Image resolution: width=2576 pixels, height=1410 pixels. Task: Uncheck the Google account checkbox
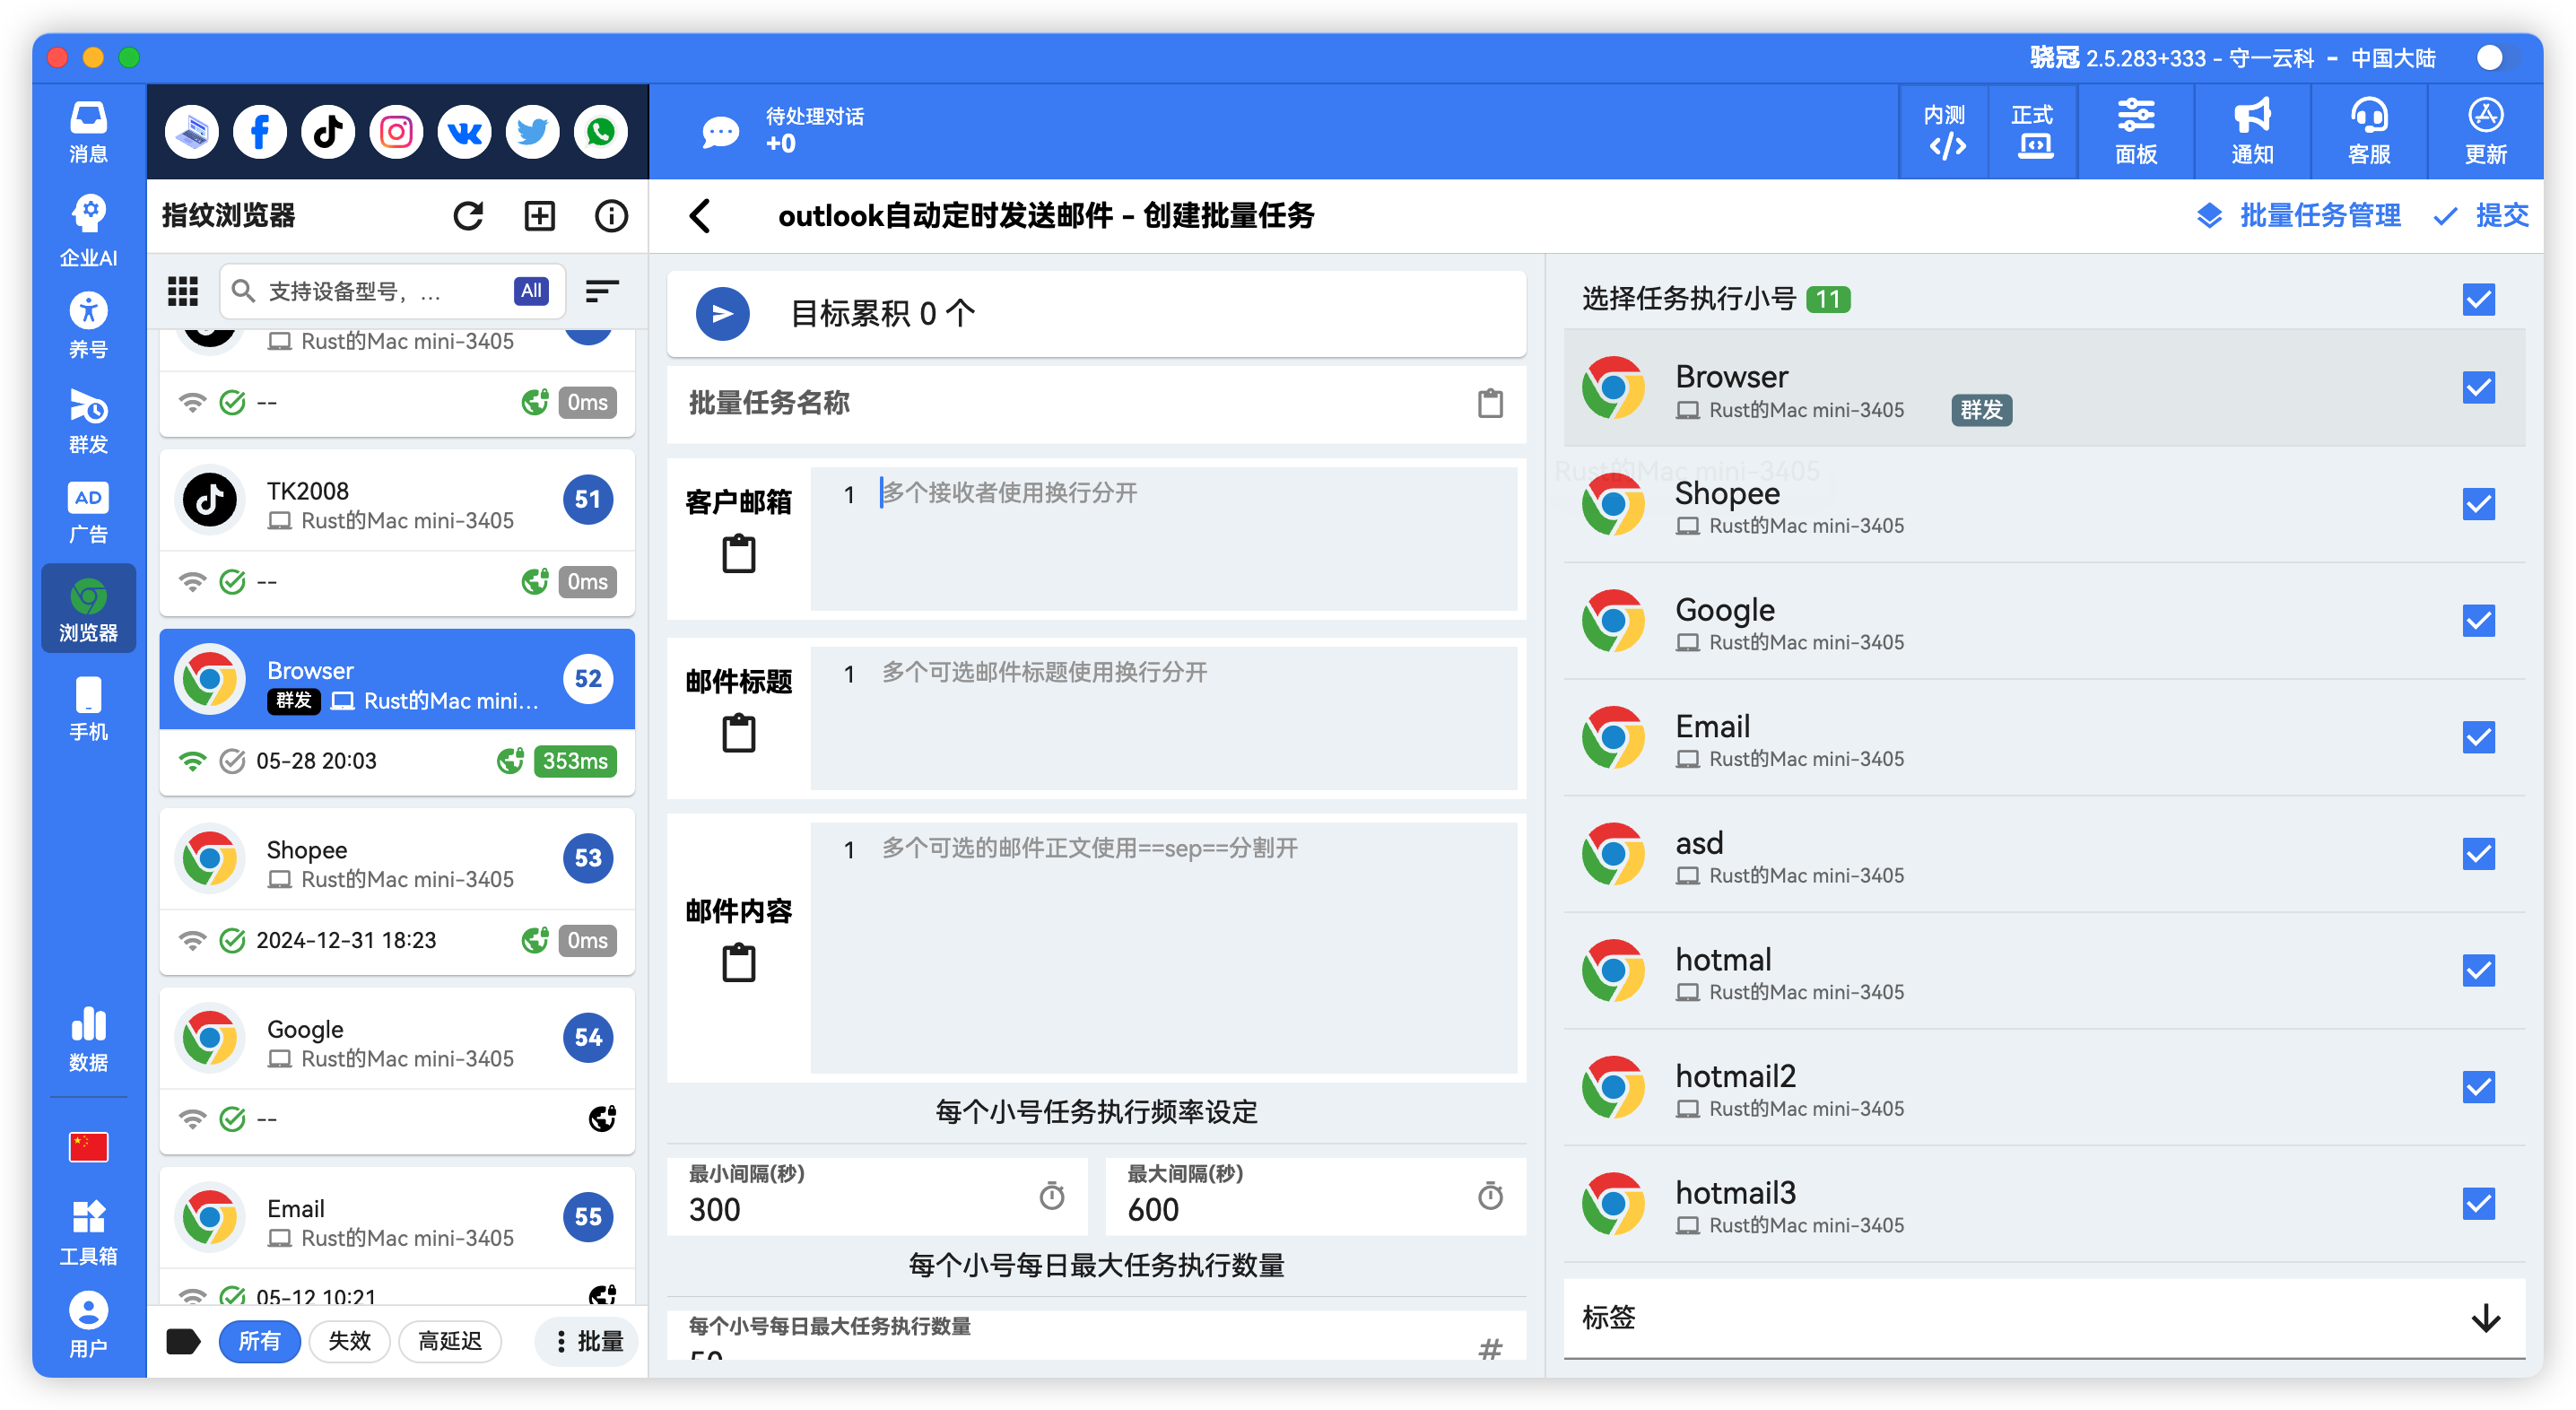[x=2478, y=620]
